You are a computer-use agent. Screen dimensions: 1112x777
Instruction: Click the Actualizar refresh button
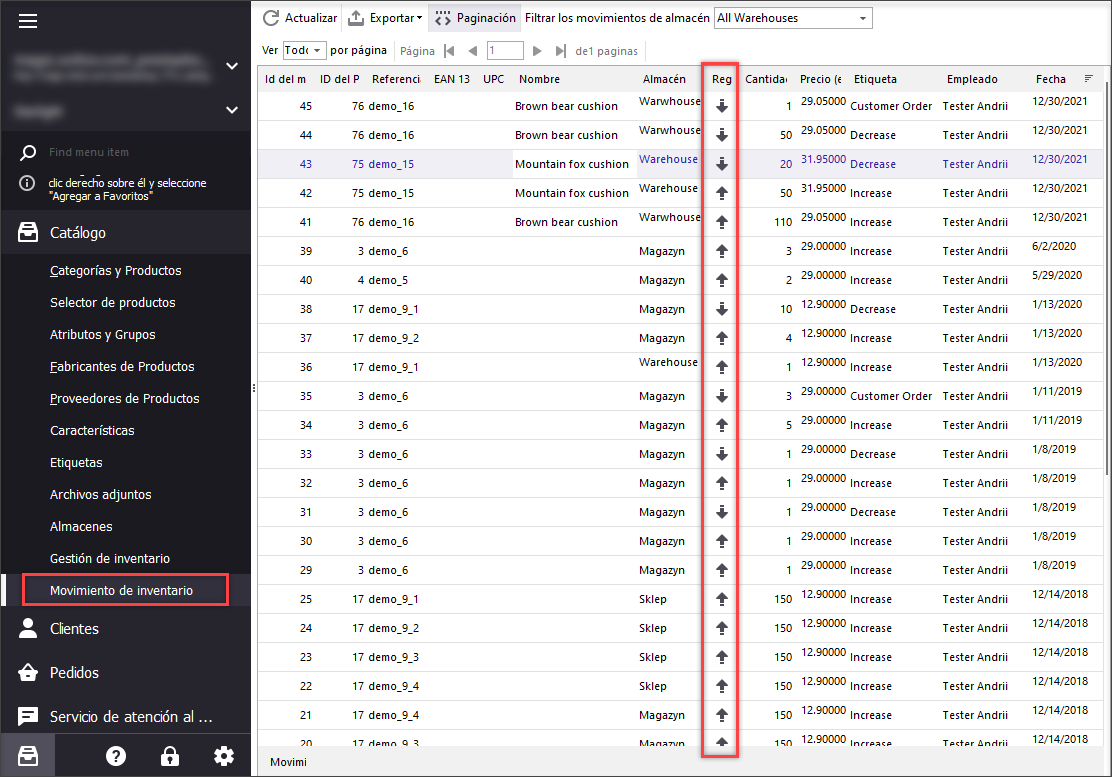(x=300, y=18)
